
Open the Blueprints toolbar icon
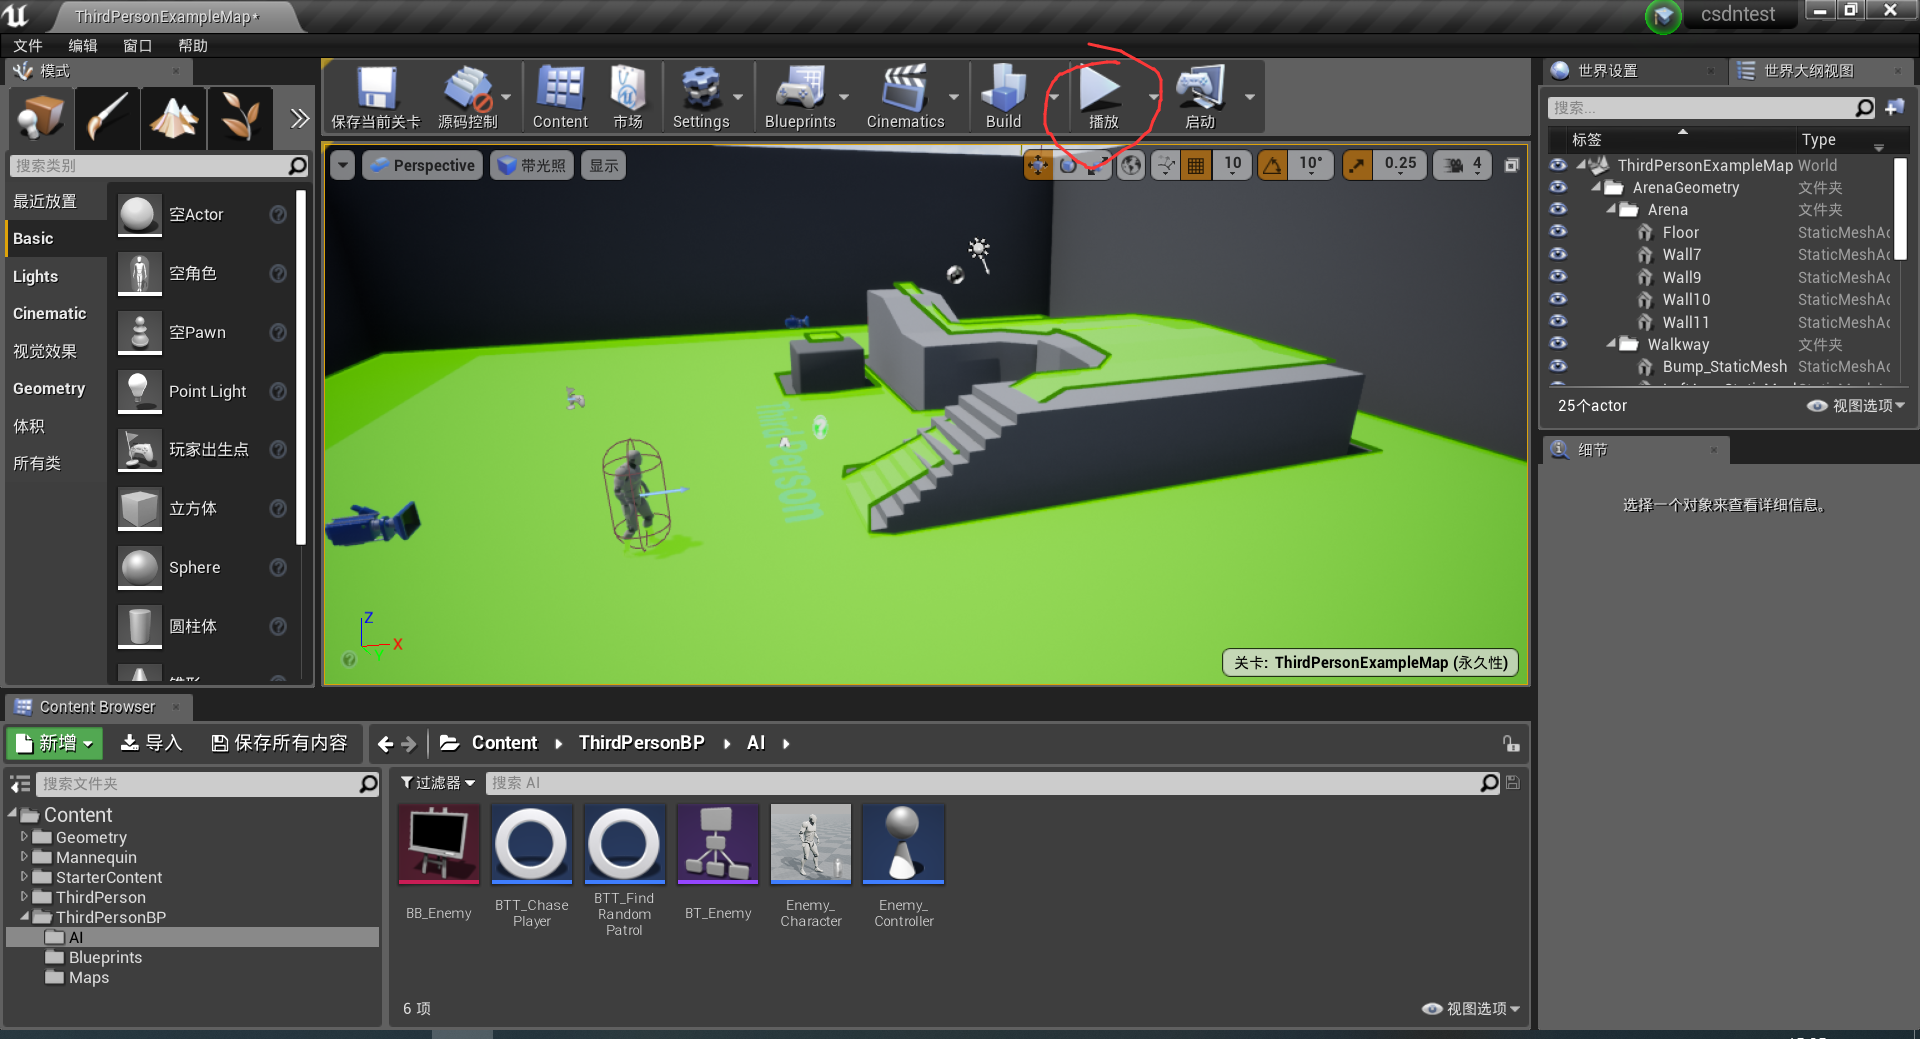point(802,95)
